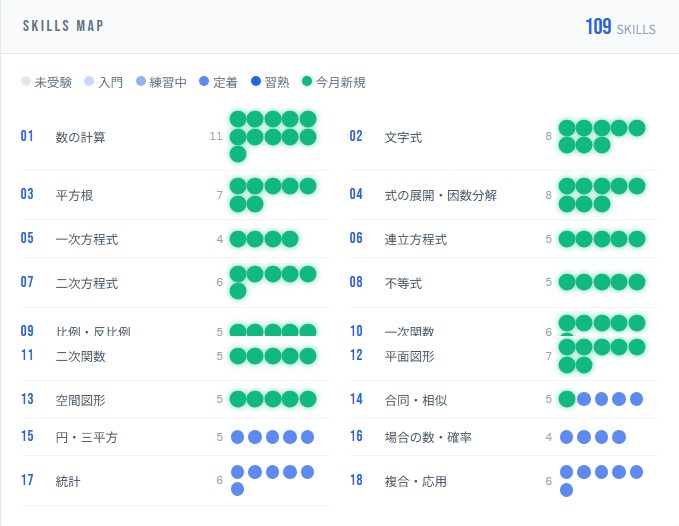The height and width of the screenshot is (526, 679).
Task: Click category number 03
Action: tap(27, 194)
